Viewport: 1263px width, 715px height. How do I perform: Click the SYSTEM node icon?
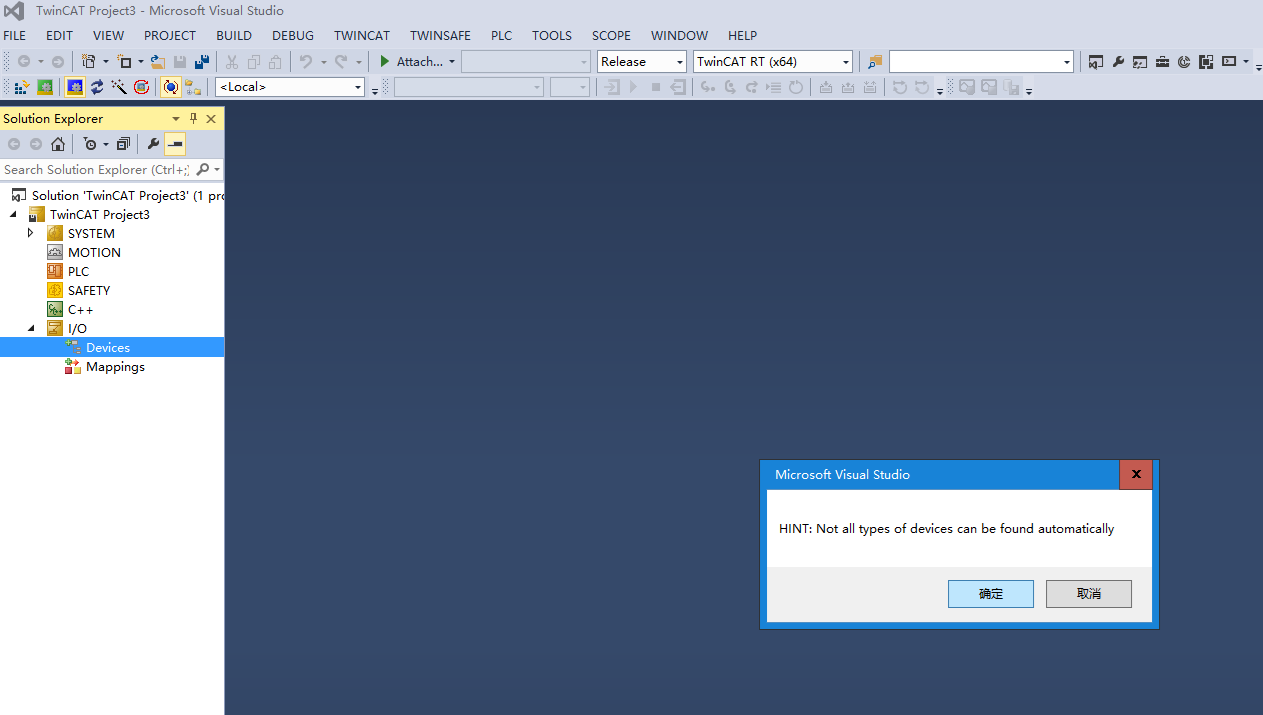pyautogui.click(x=55, y=233)
